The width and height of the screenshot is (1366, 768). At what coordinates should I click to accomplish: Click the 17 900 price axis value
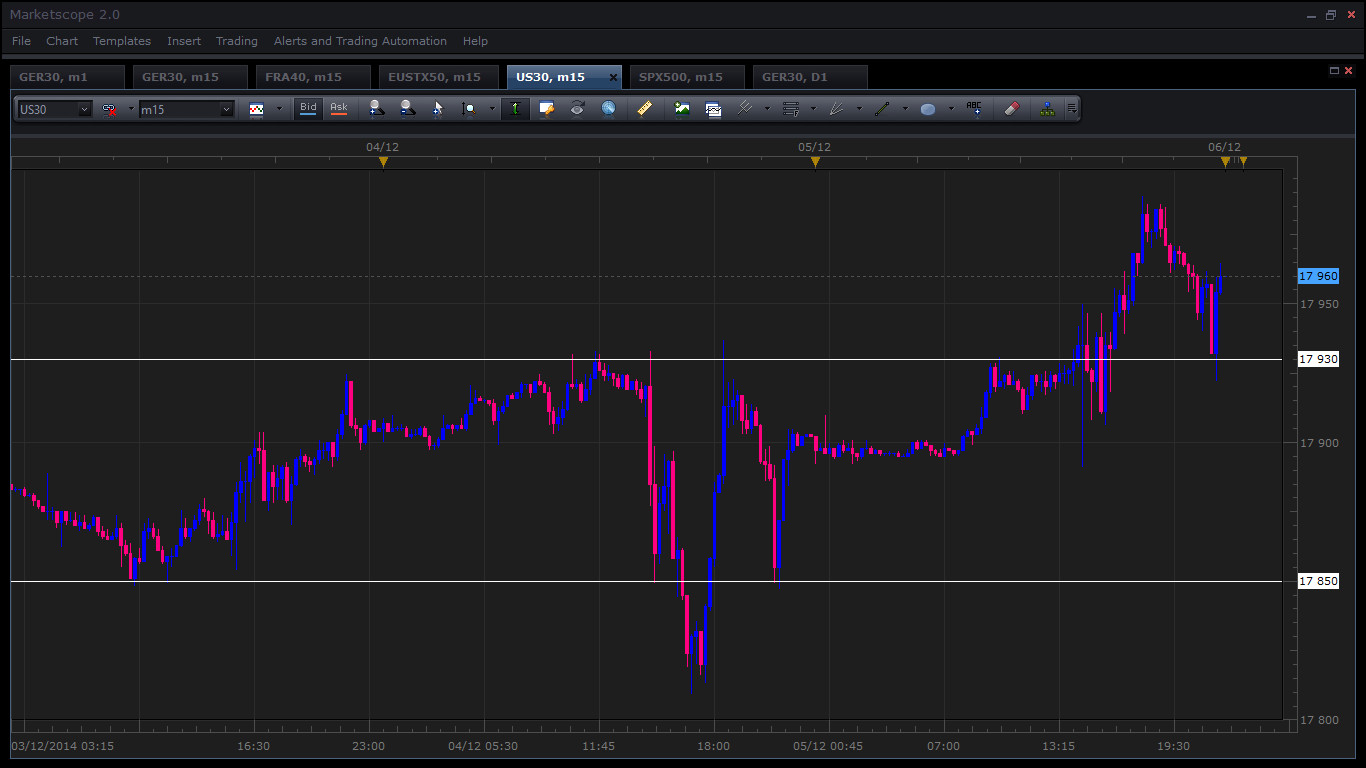1319,443
